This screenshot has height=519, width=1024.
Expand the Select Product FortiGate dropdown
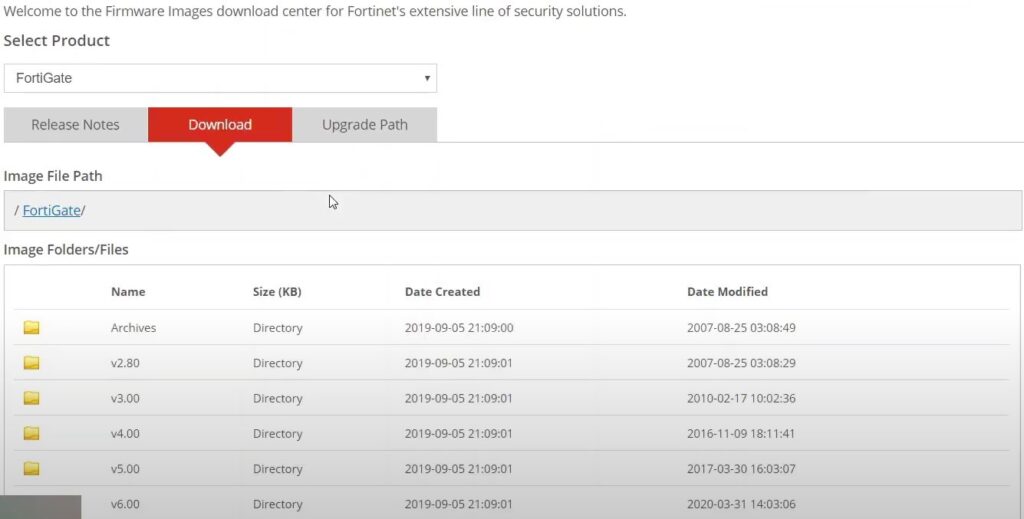click(220, 78)
